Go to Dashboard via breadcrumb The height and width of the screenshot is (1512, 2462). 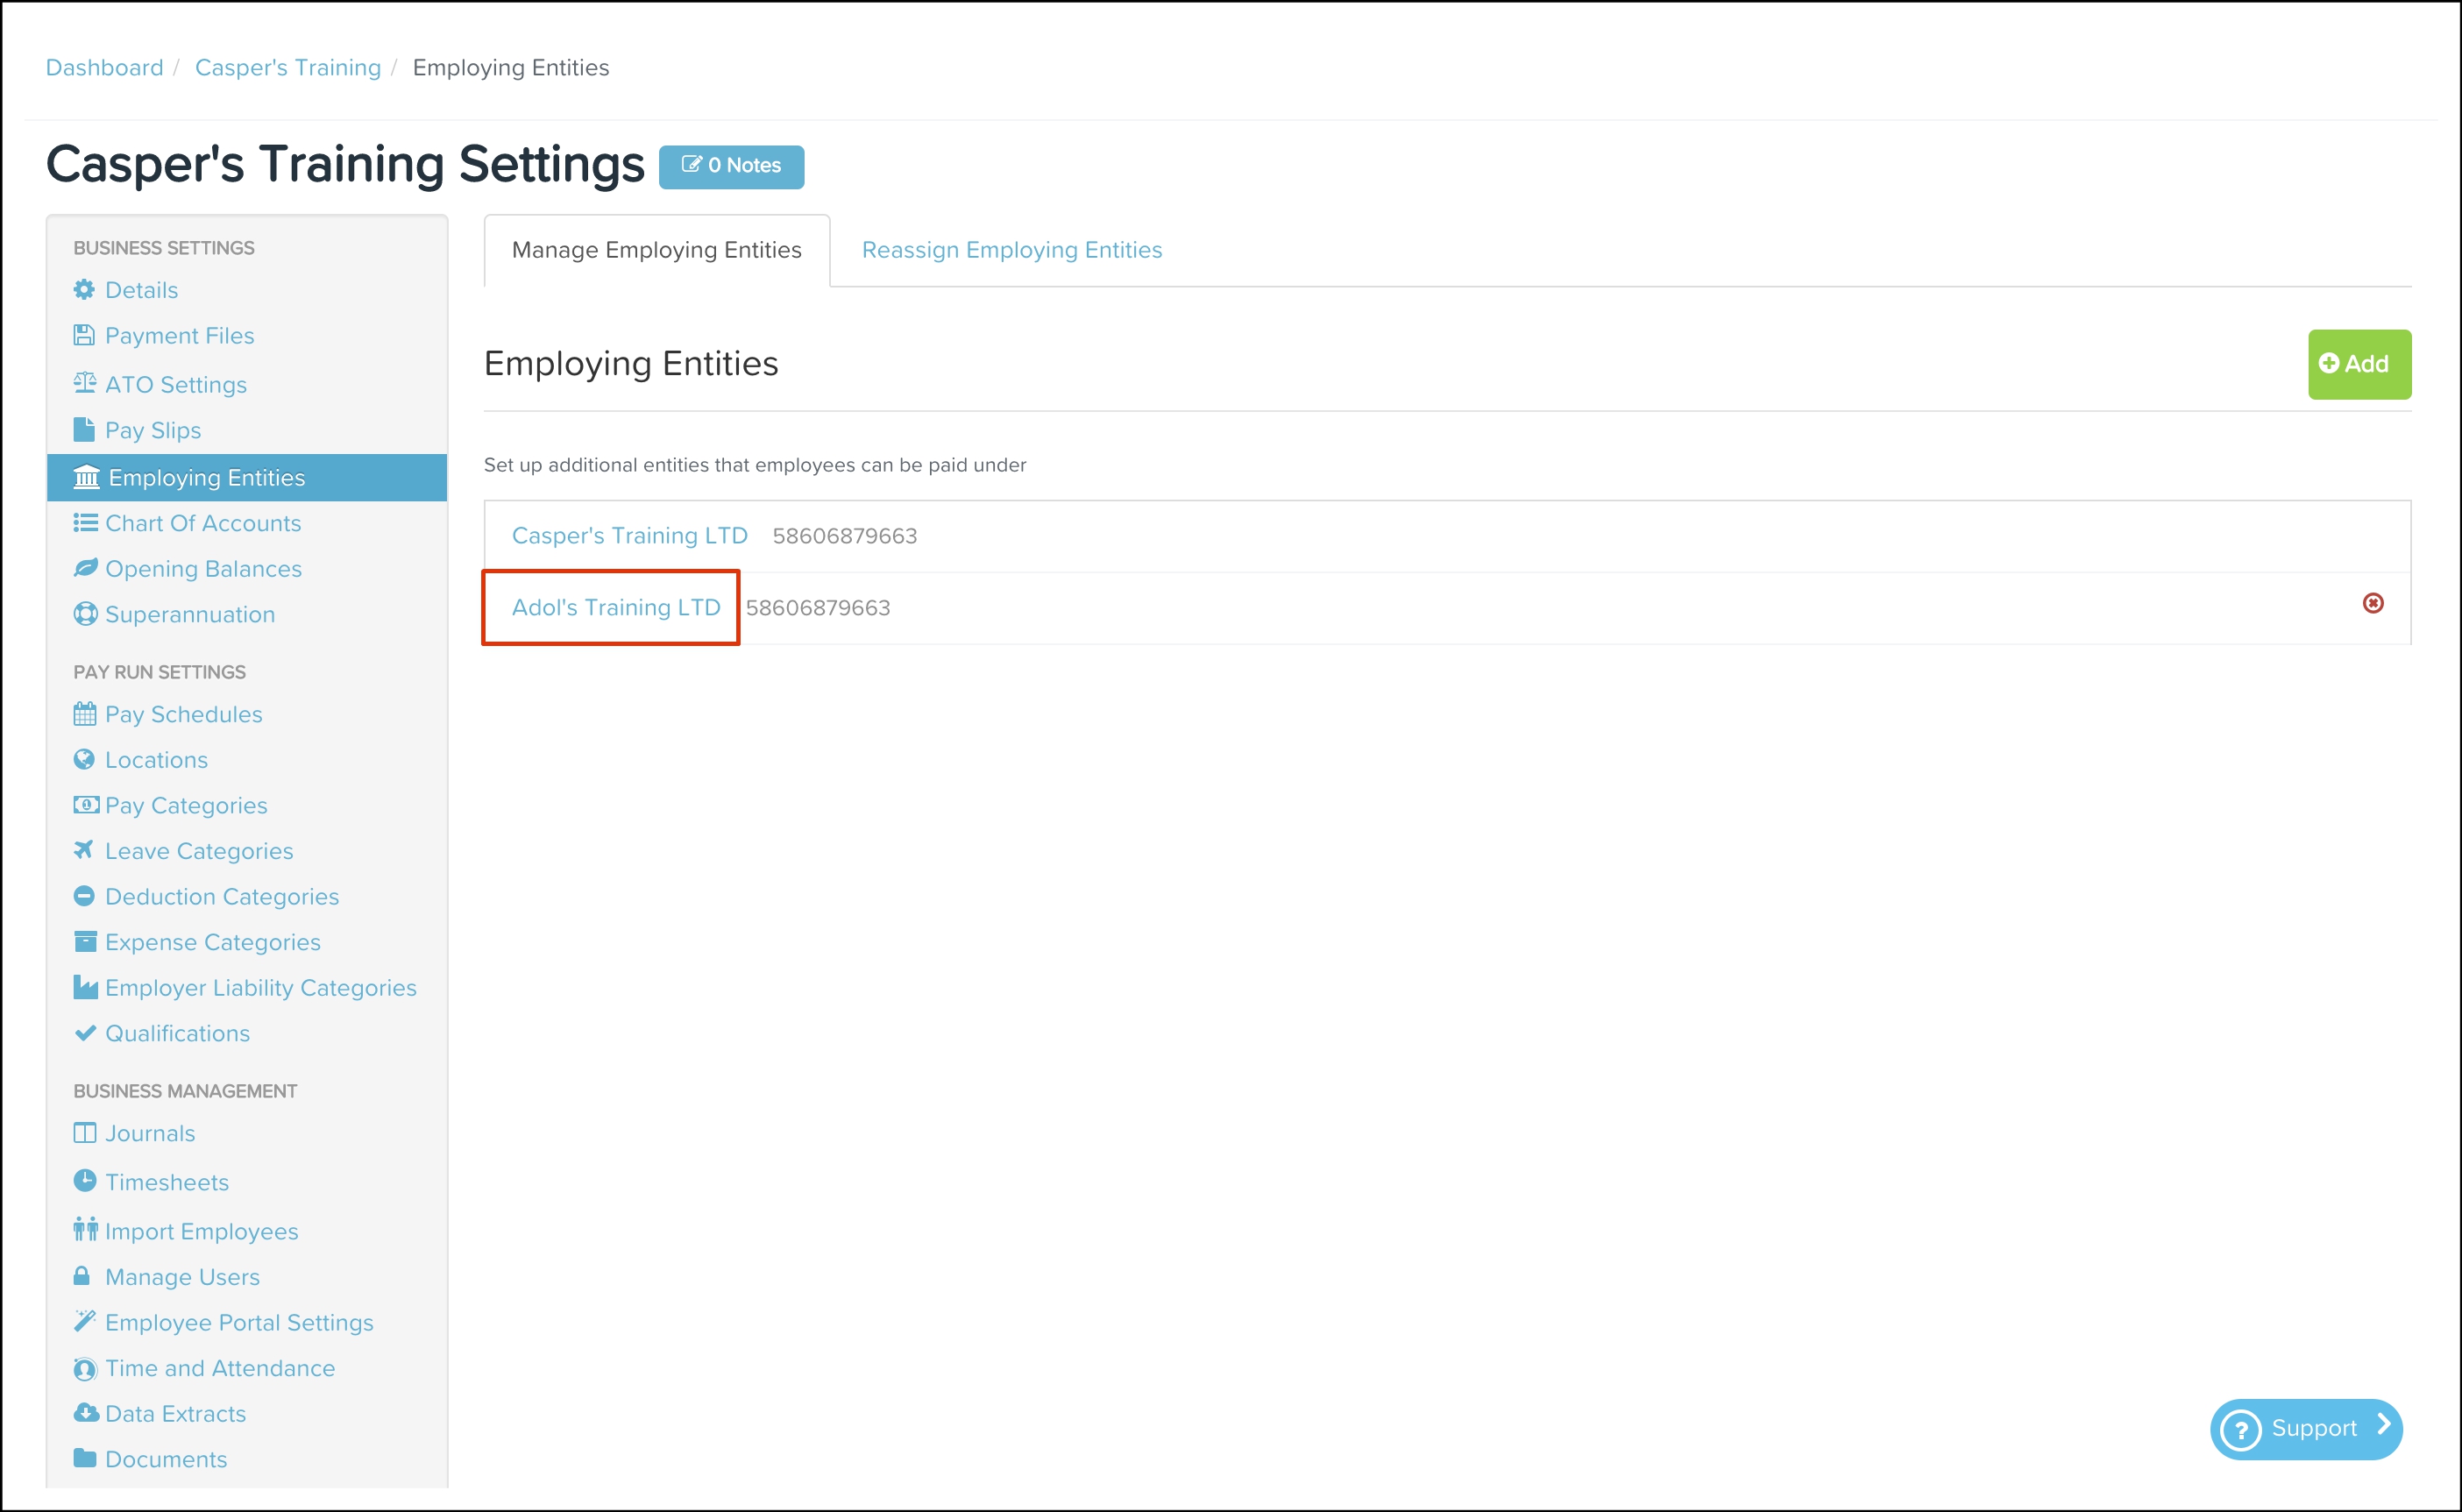[104, 68]
